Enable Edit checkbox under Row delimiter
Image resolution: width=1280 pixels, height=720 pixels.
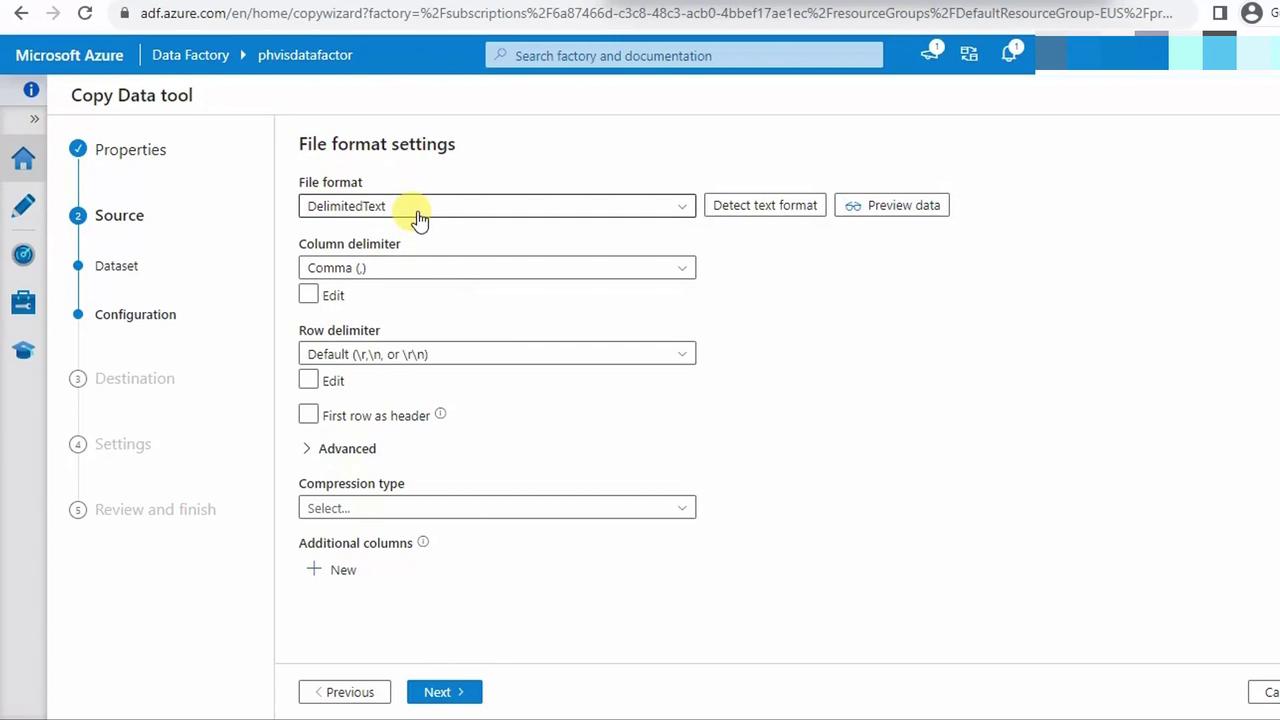point(308,380)
